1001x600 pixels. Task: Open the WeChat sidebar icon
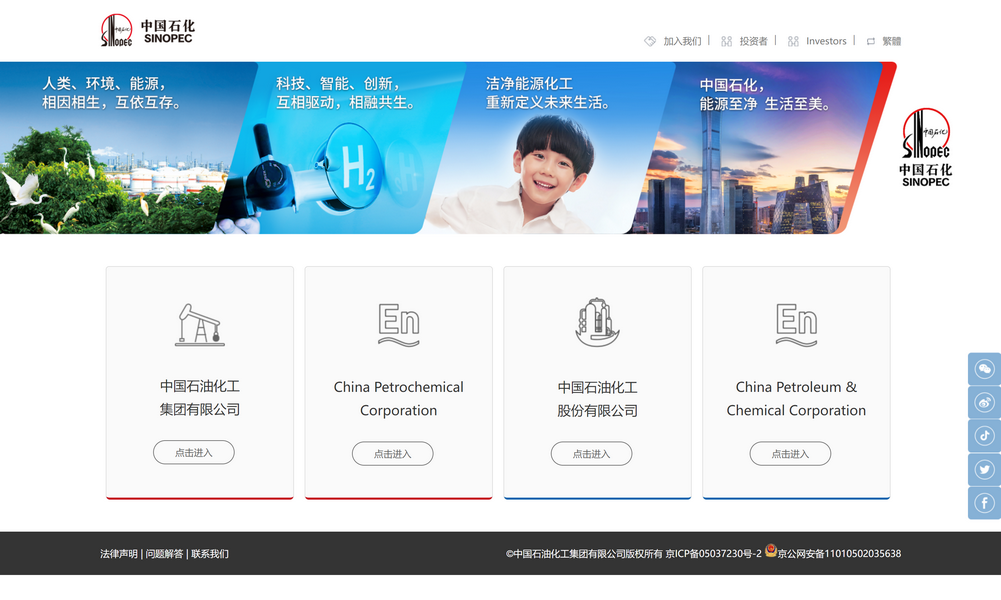coord(984,369)
